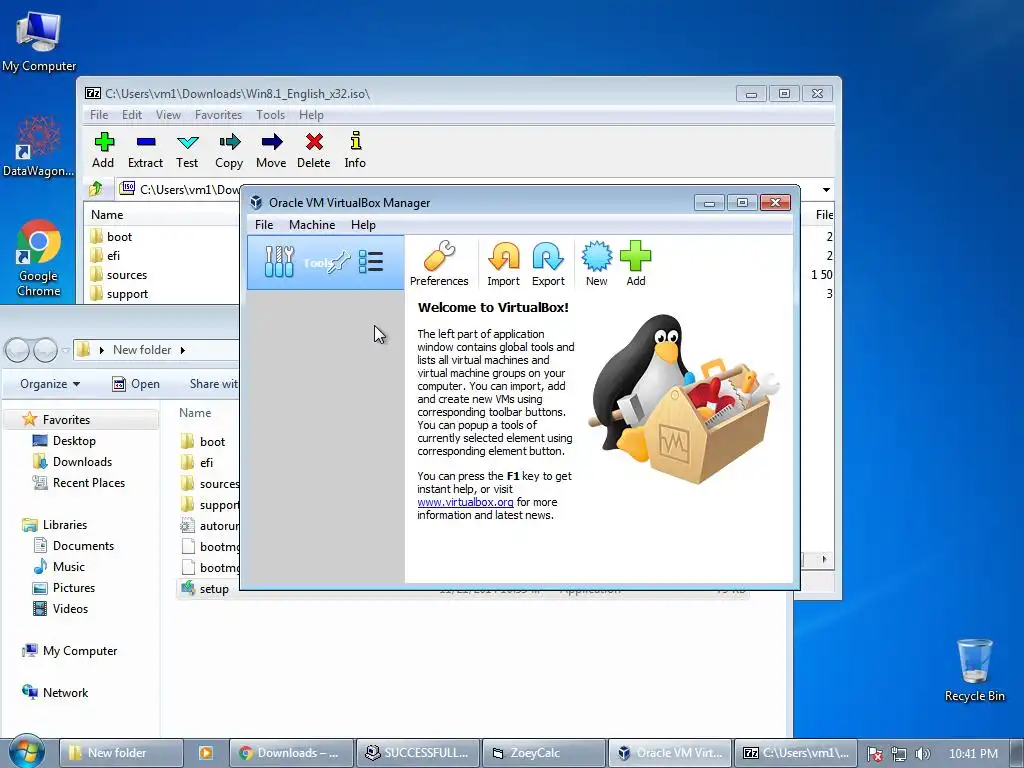Click Organize dropdown in Explorer
The image size is (1024, 768).
(50, 384)
